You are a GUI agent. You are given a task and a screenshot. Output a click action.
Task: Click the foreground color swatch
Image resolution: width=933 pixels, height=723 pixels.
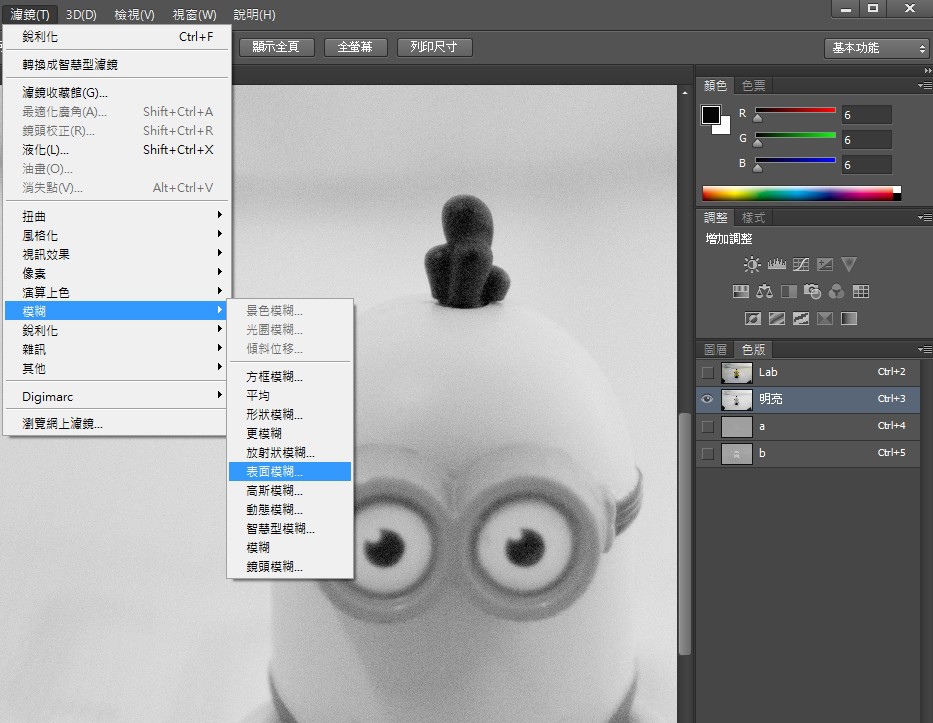coord(710,115)
